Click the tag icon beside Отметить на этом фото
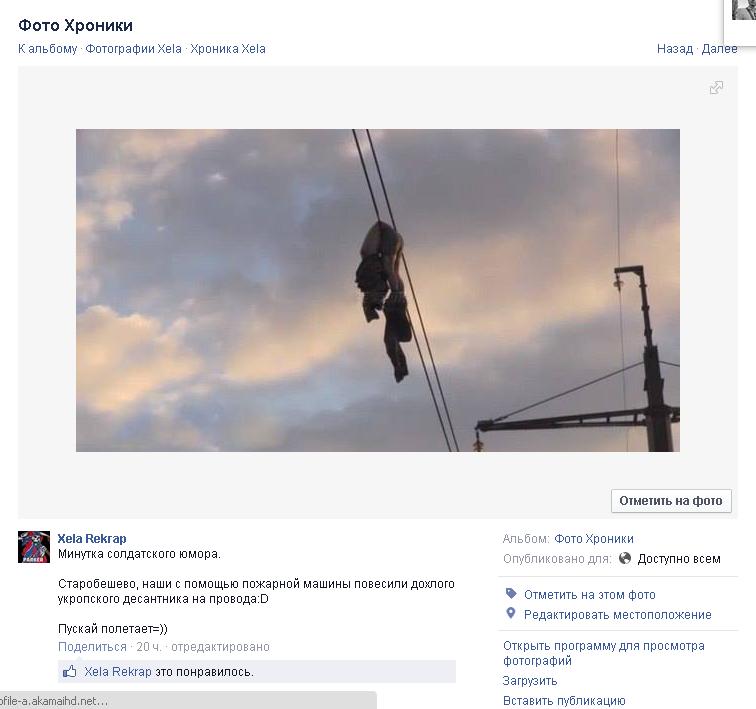This screenshot has height=709, width=756. coord(511,594)
